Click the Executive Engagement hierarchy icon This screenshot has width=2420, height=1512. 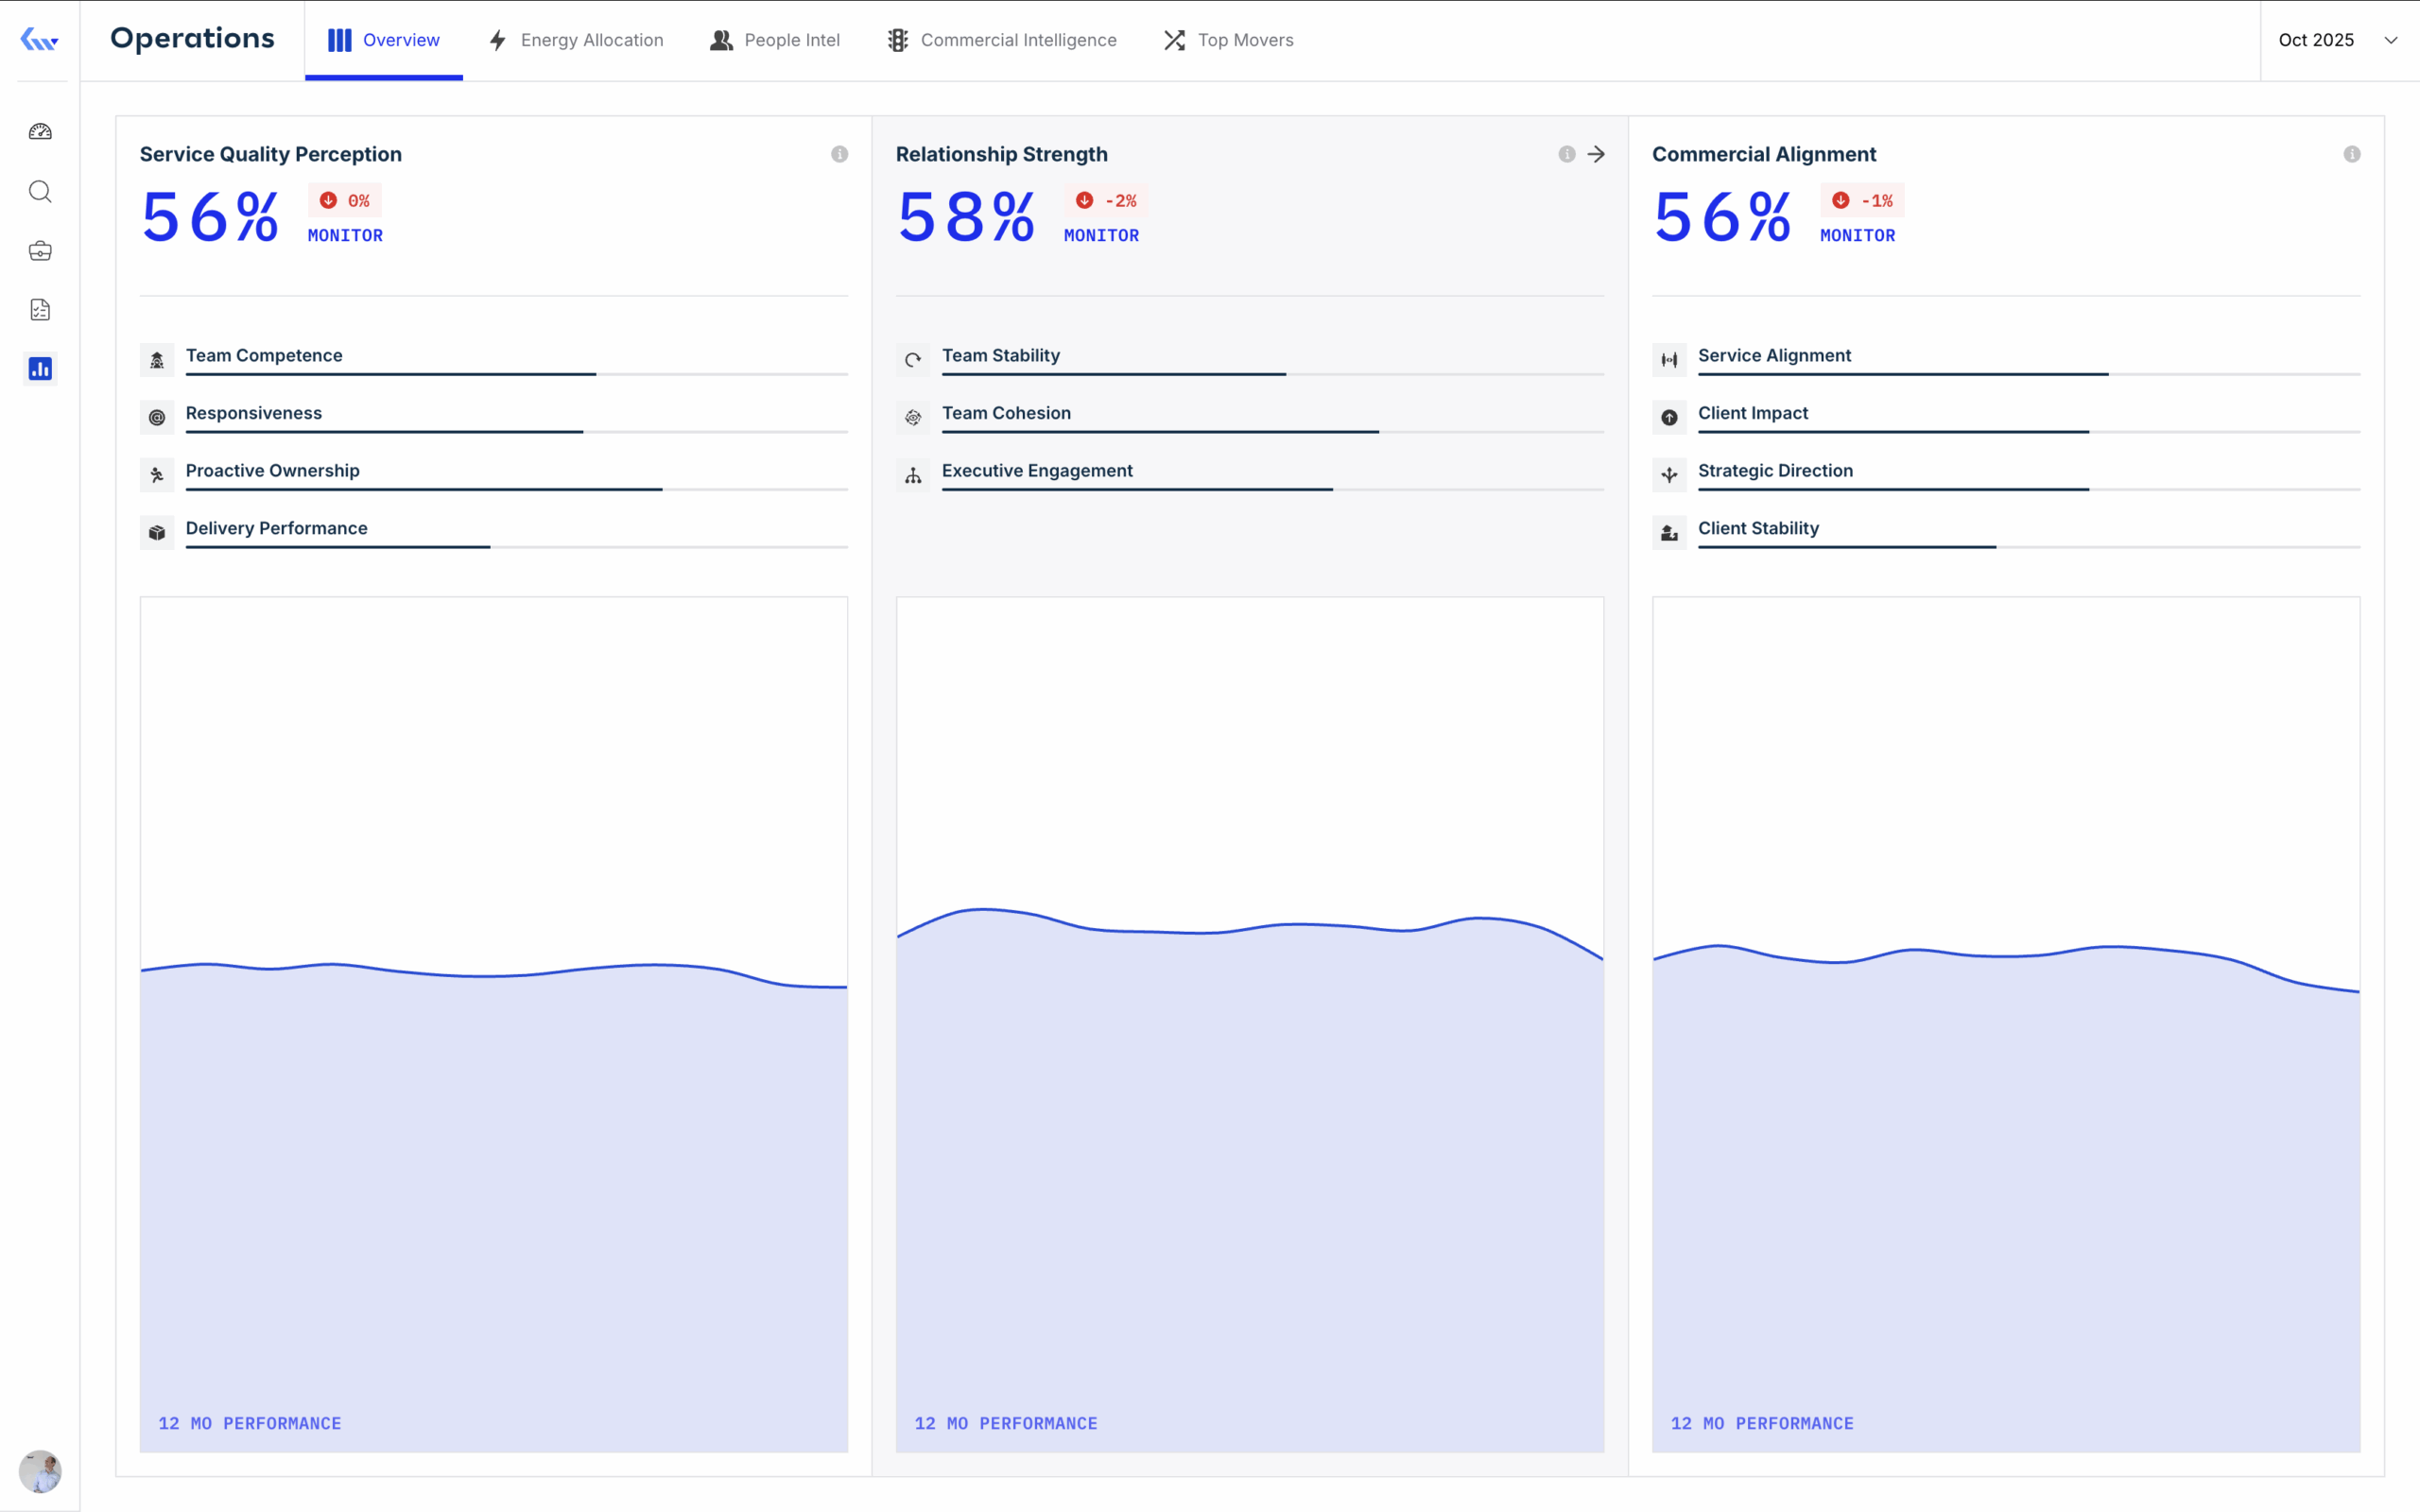point(913,475)
